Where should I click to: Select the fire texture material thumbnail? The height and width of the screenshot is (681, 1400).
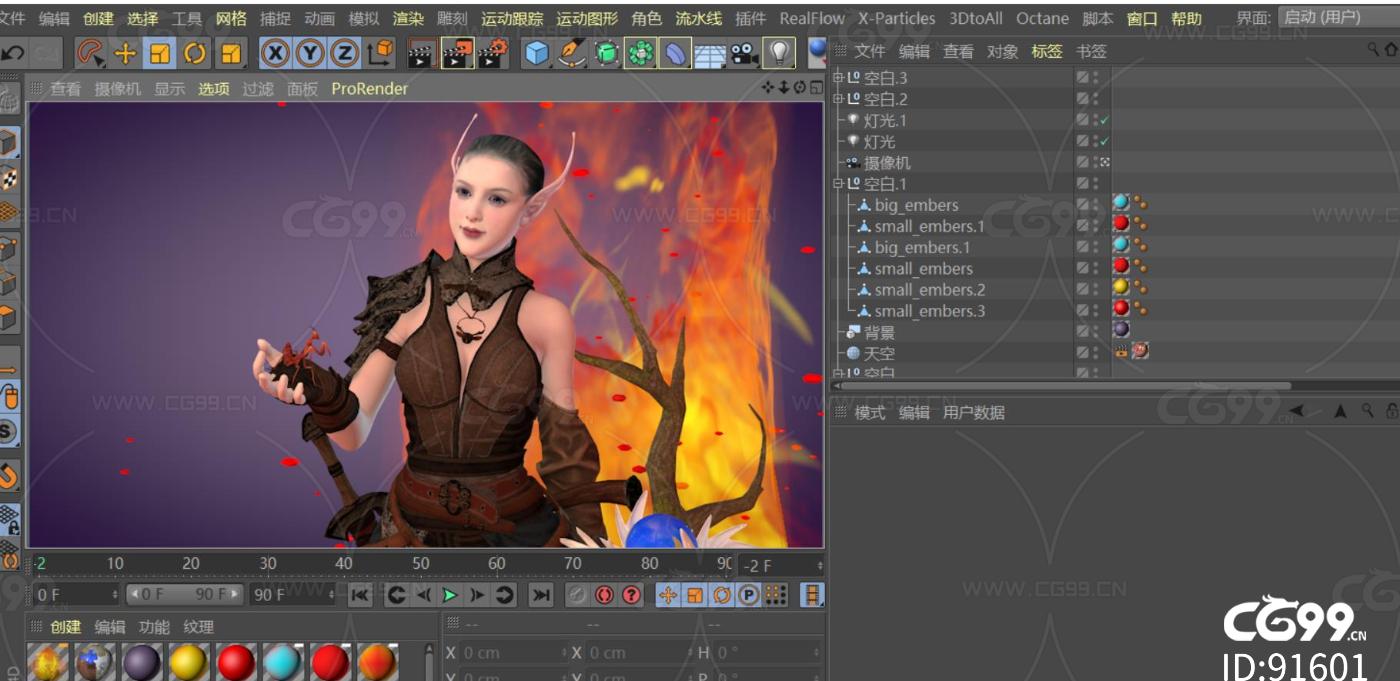point(48,663)
